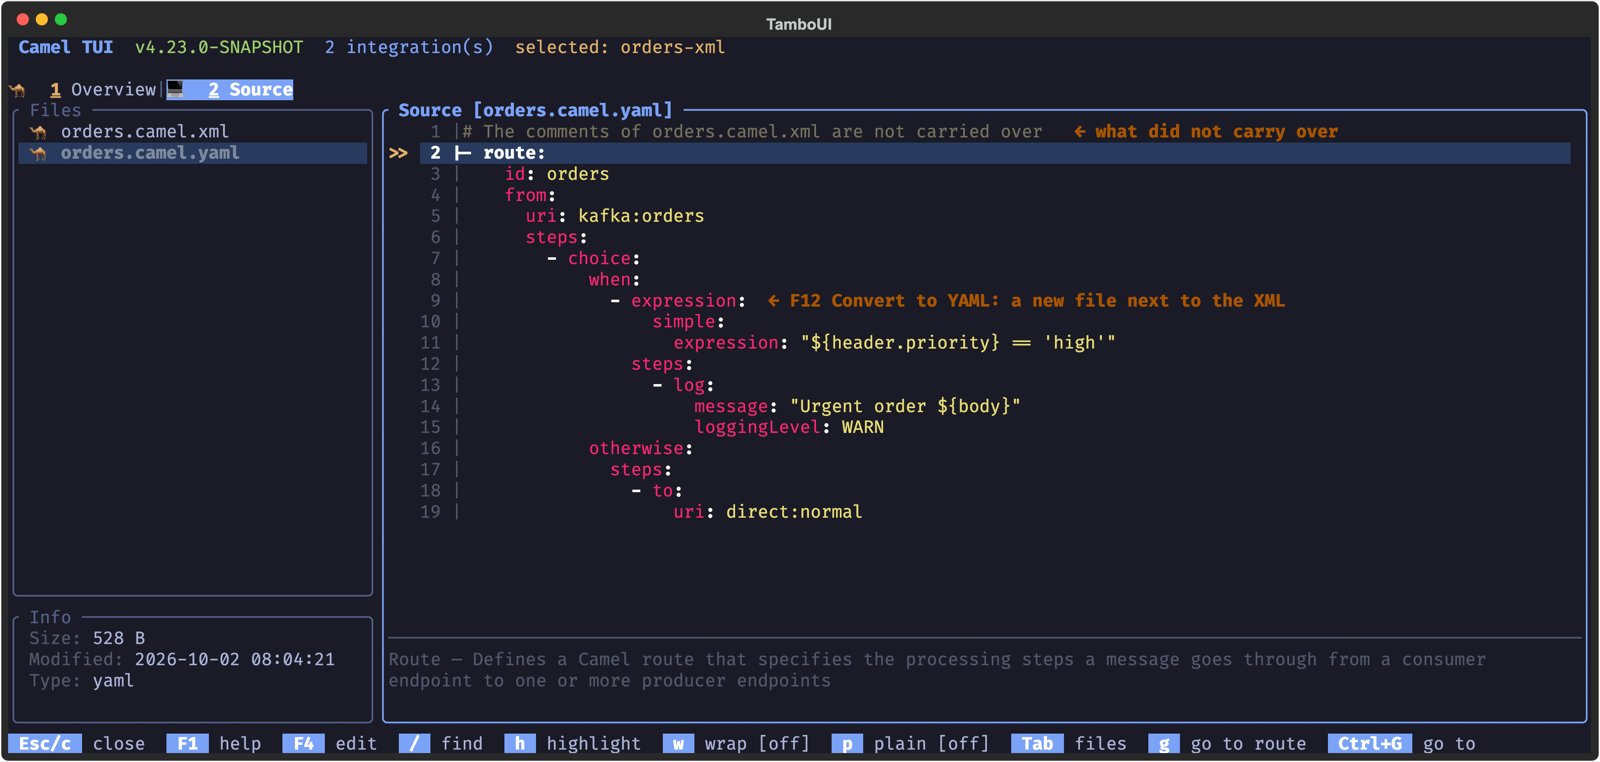Click the F1 help key hint
Viewport: 1600px width, 762px height.
(x=214, y=743)
